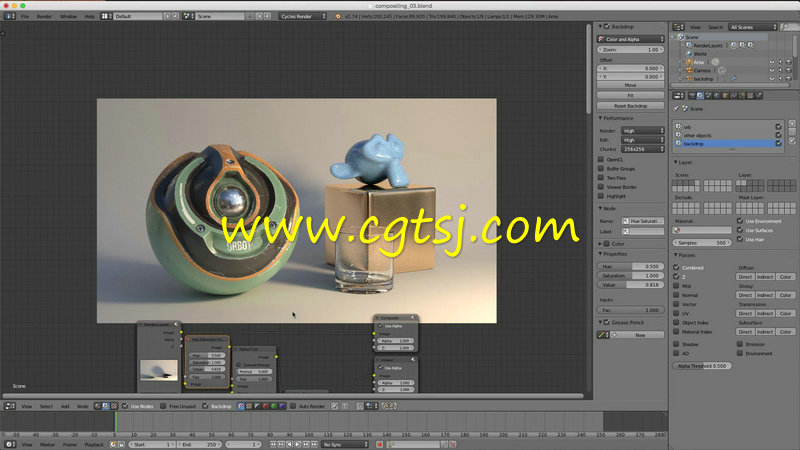Click the outliner editor type icon
Viewport: 800px width, 450px height.
(x=678, y=27)
